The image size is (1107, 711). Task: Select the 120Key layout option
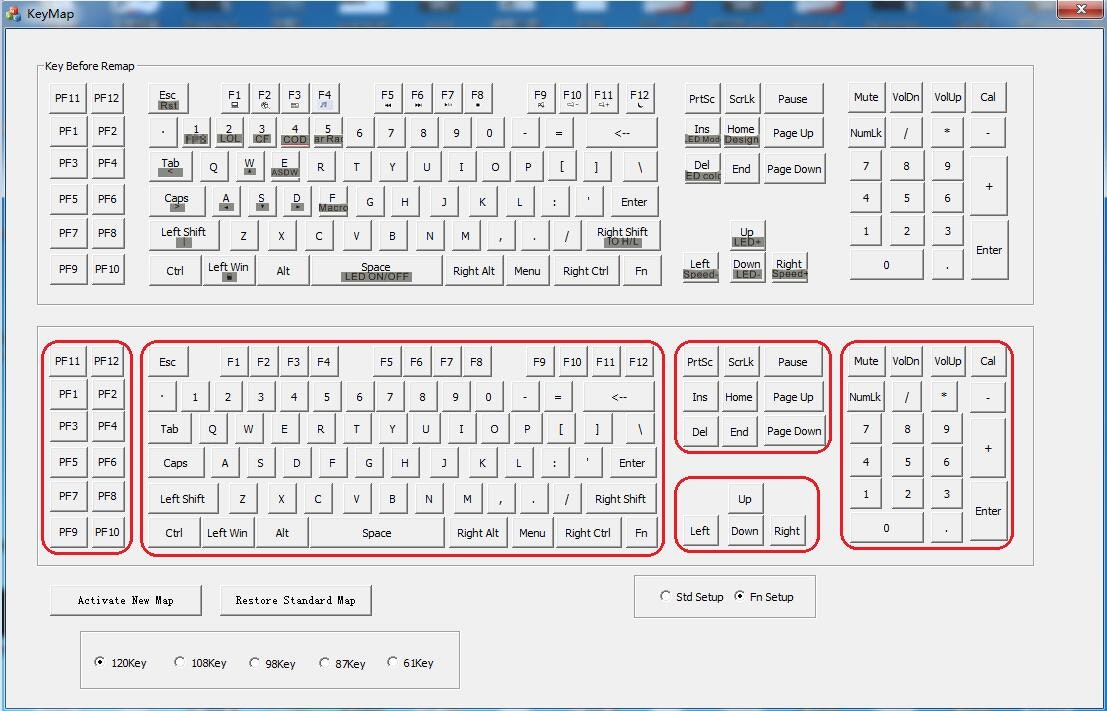(x=99, y=662)
